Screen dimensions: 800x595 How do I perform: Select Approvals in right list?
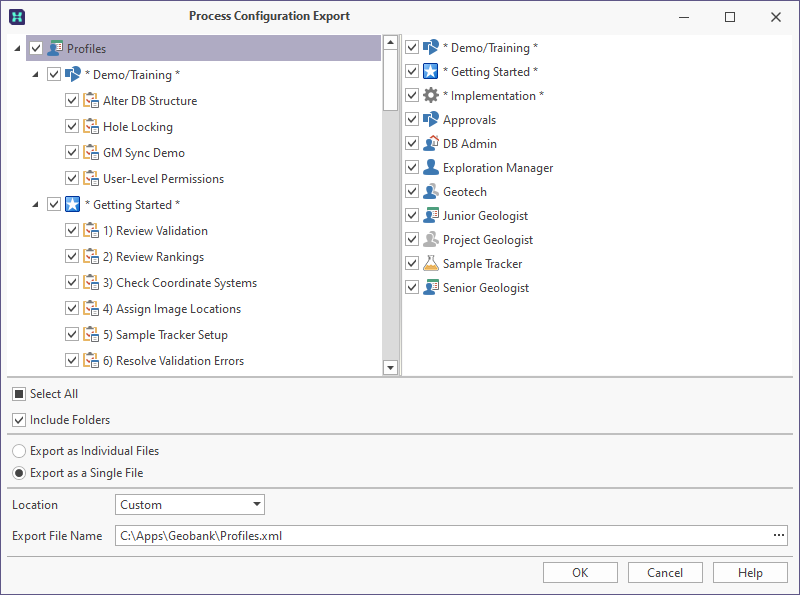pyautogui.click(x=469, y=119)
